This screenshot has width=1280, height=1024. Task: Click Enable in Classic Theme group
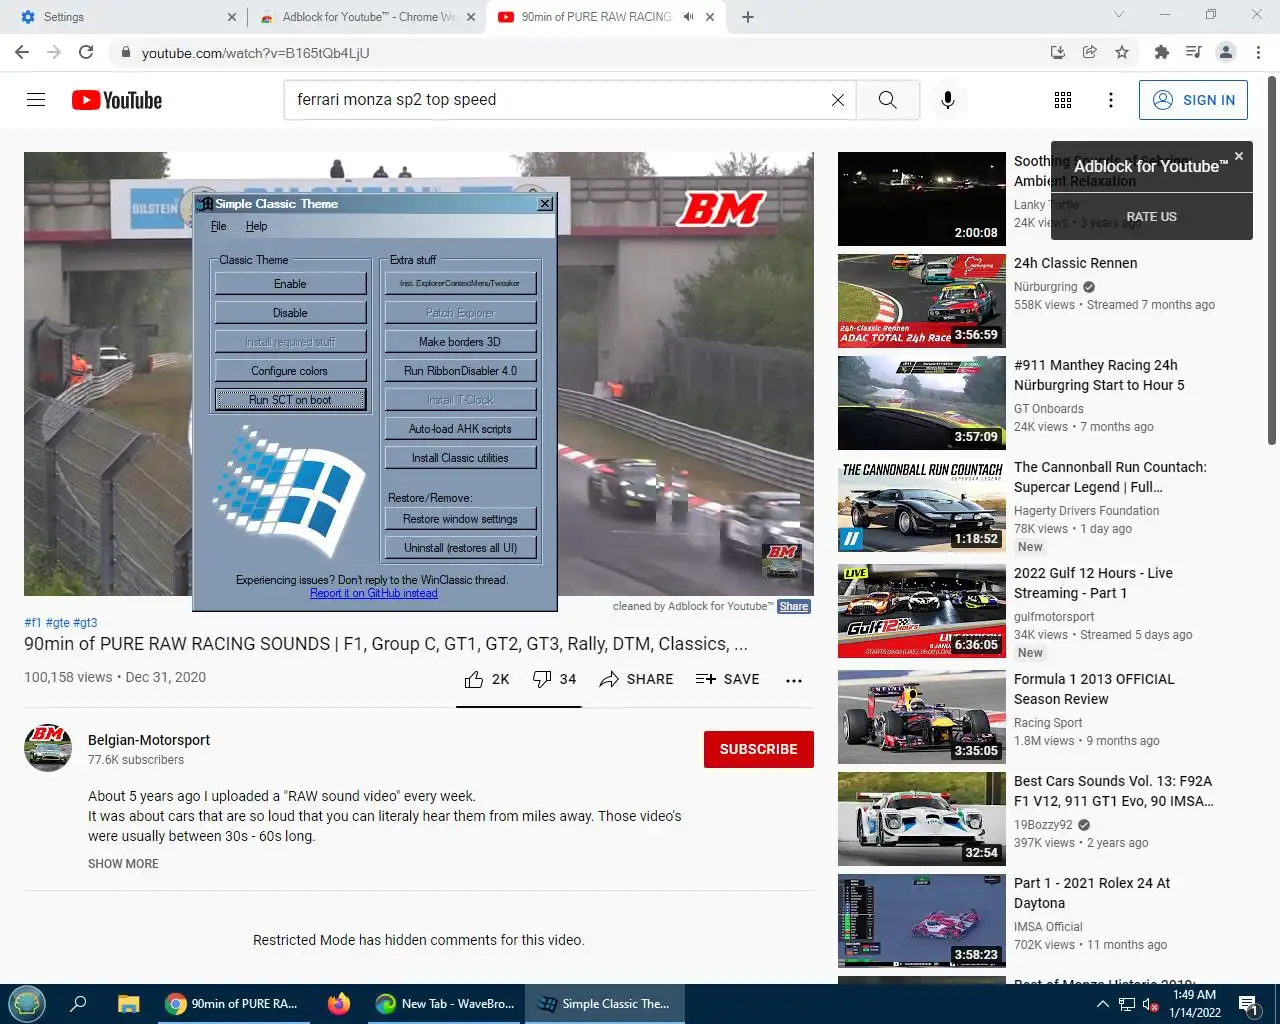290,284
